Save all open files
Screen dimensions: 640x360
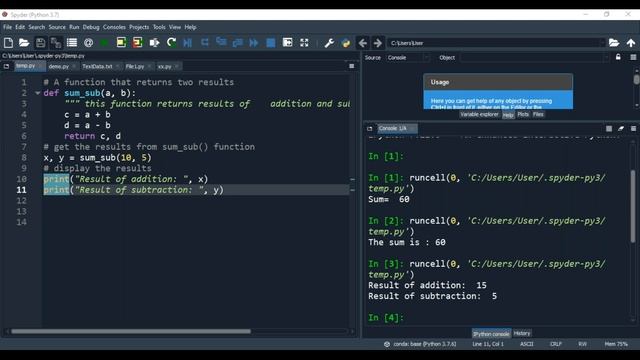click(x=56, y=42)
